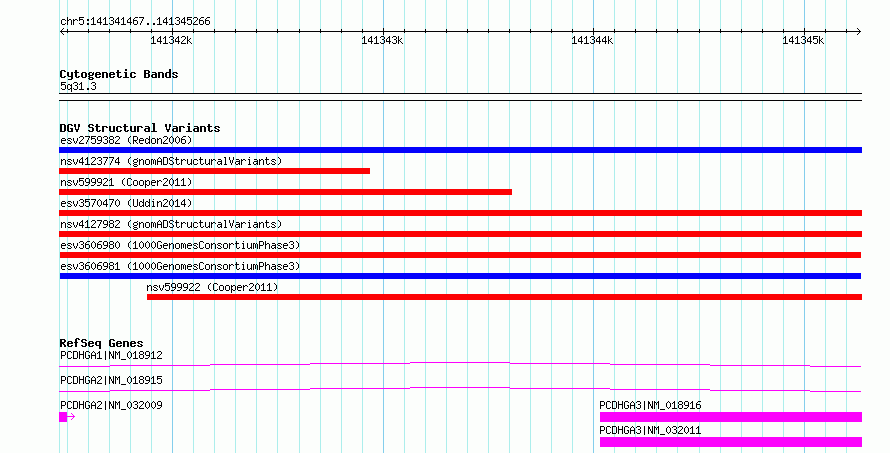Click the 141343k ruler tick label
This screenshot has width=890, height=453.
[382, 40]
